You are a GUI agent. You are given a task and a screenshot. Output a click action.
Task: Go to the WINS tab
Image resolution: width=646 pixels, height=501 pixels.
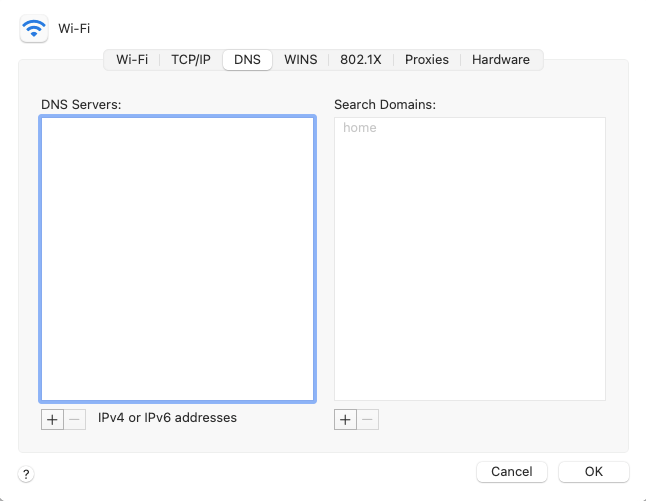(300, 60)
